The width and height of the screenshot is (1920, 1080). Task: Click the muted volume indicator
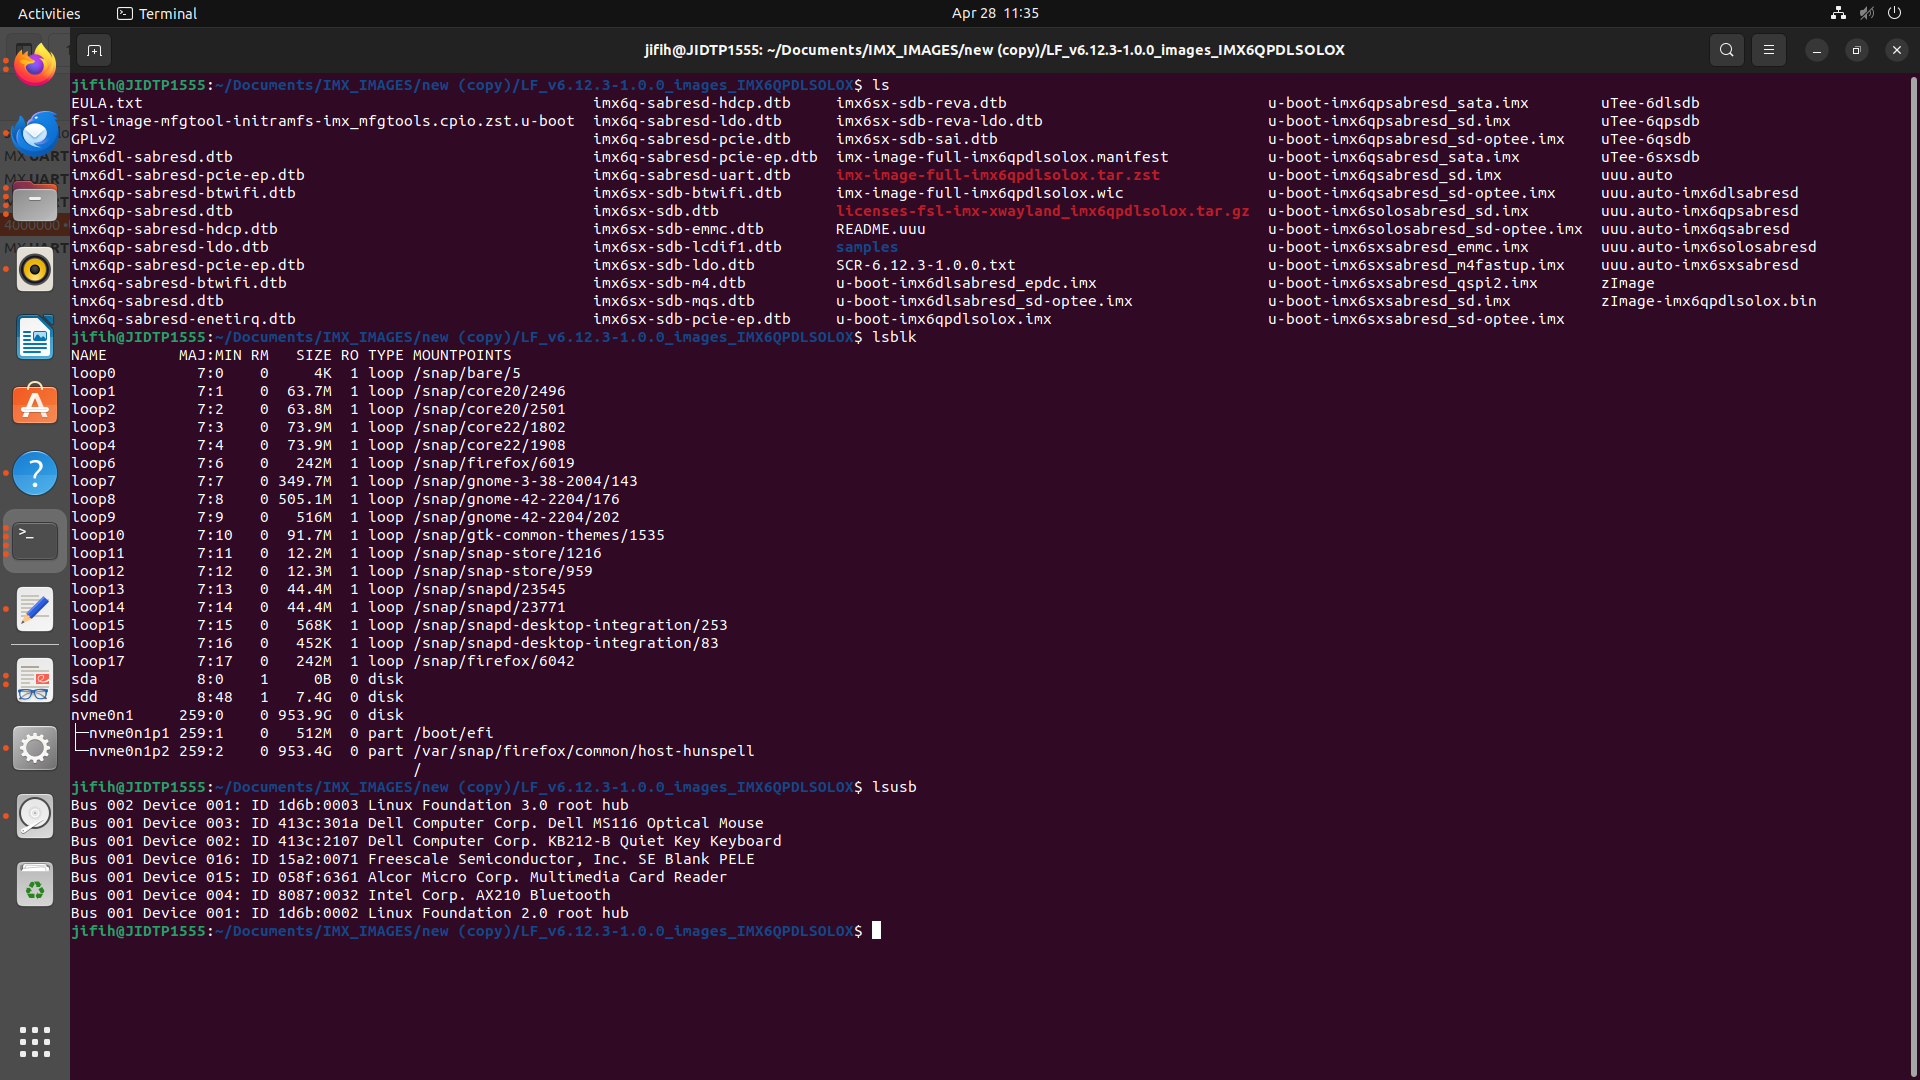1867,13
